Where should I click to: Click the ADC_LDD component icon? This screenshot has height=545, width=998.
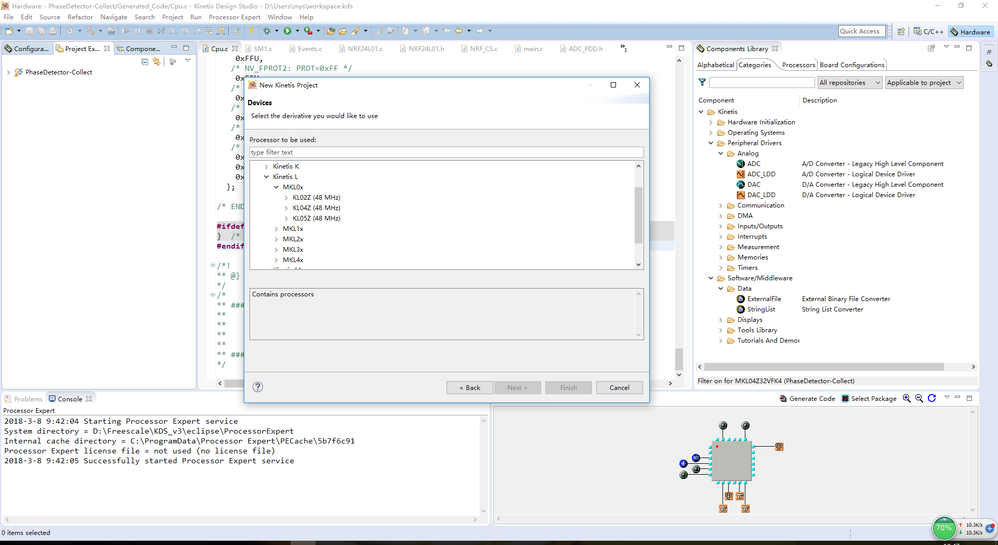click(x=741, y=174)
